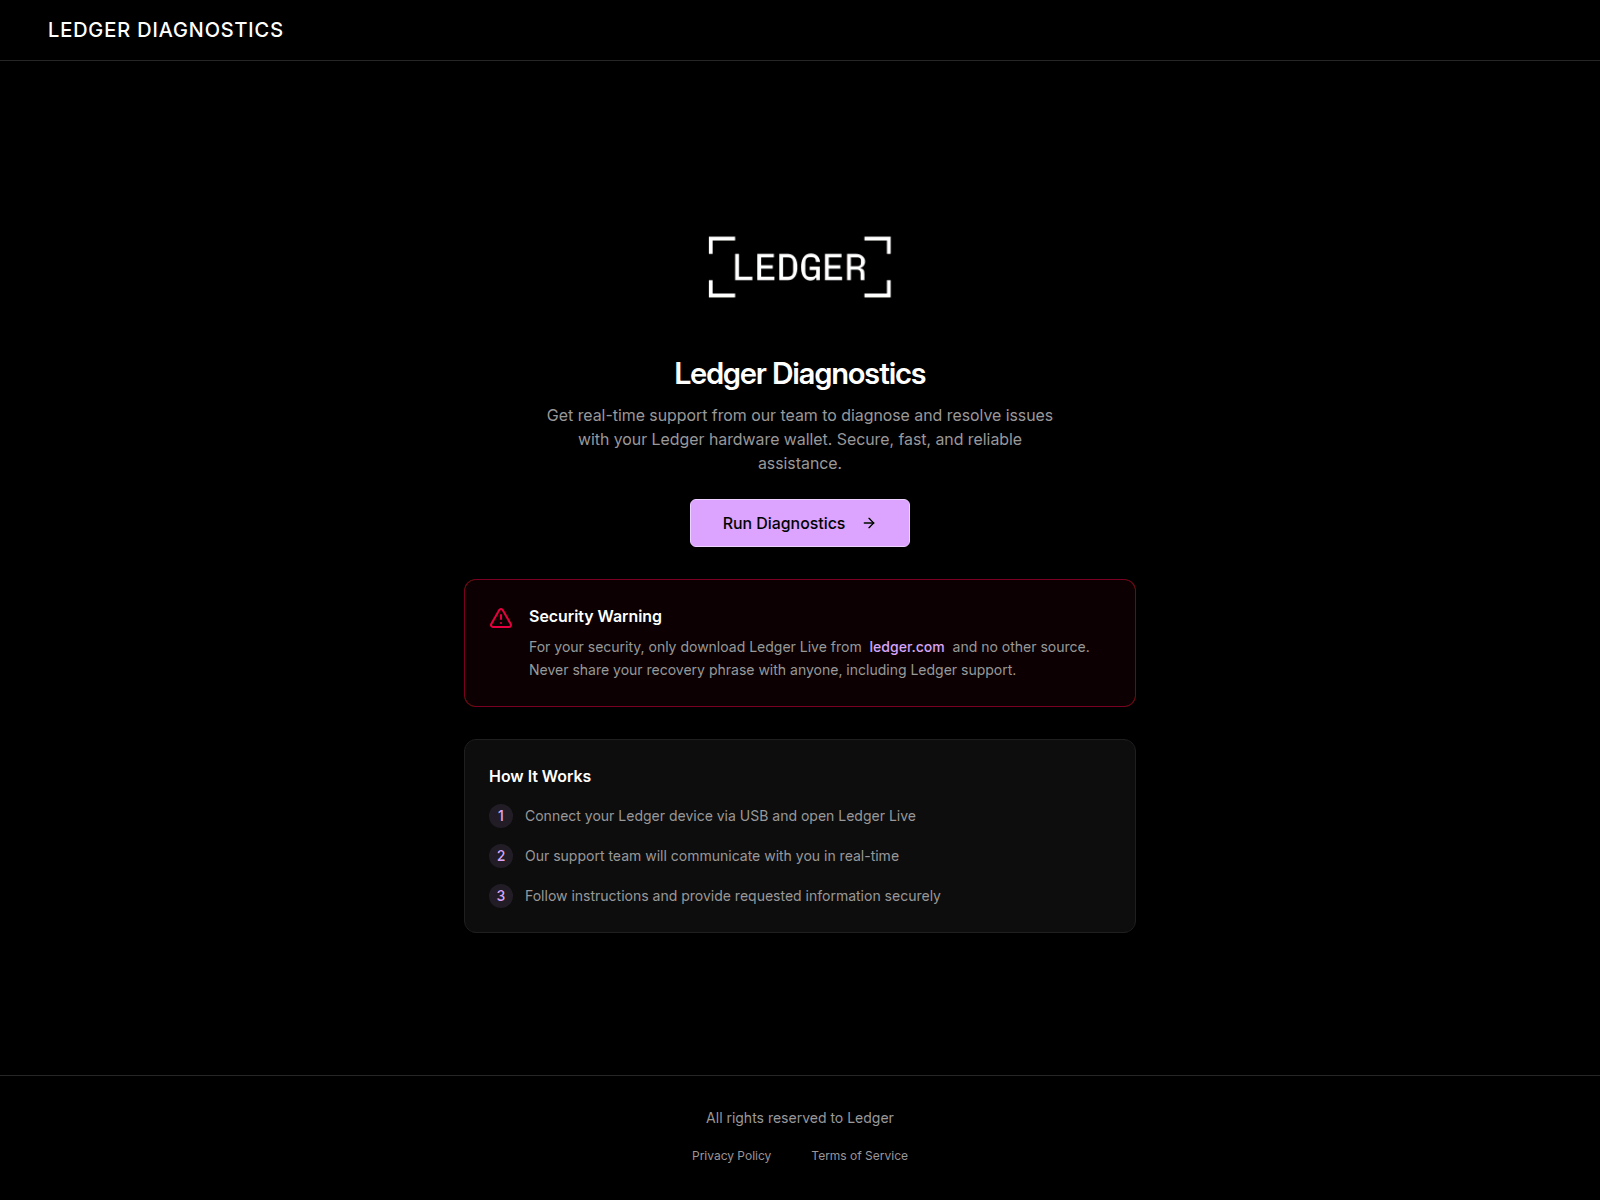The image size is (1600, 1200).
Task: Click the 'Ledger Diagnostics' main heading
Action: click(x=800, y=374)
